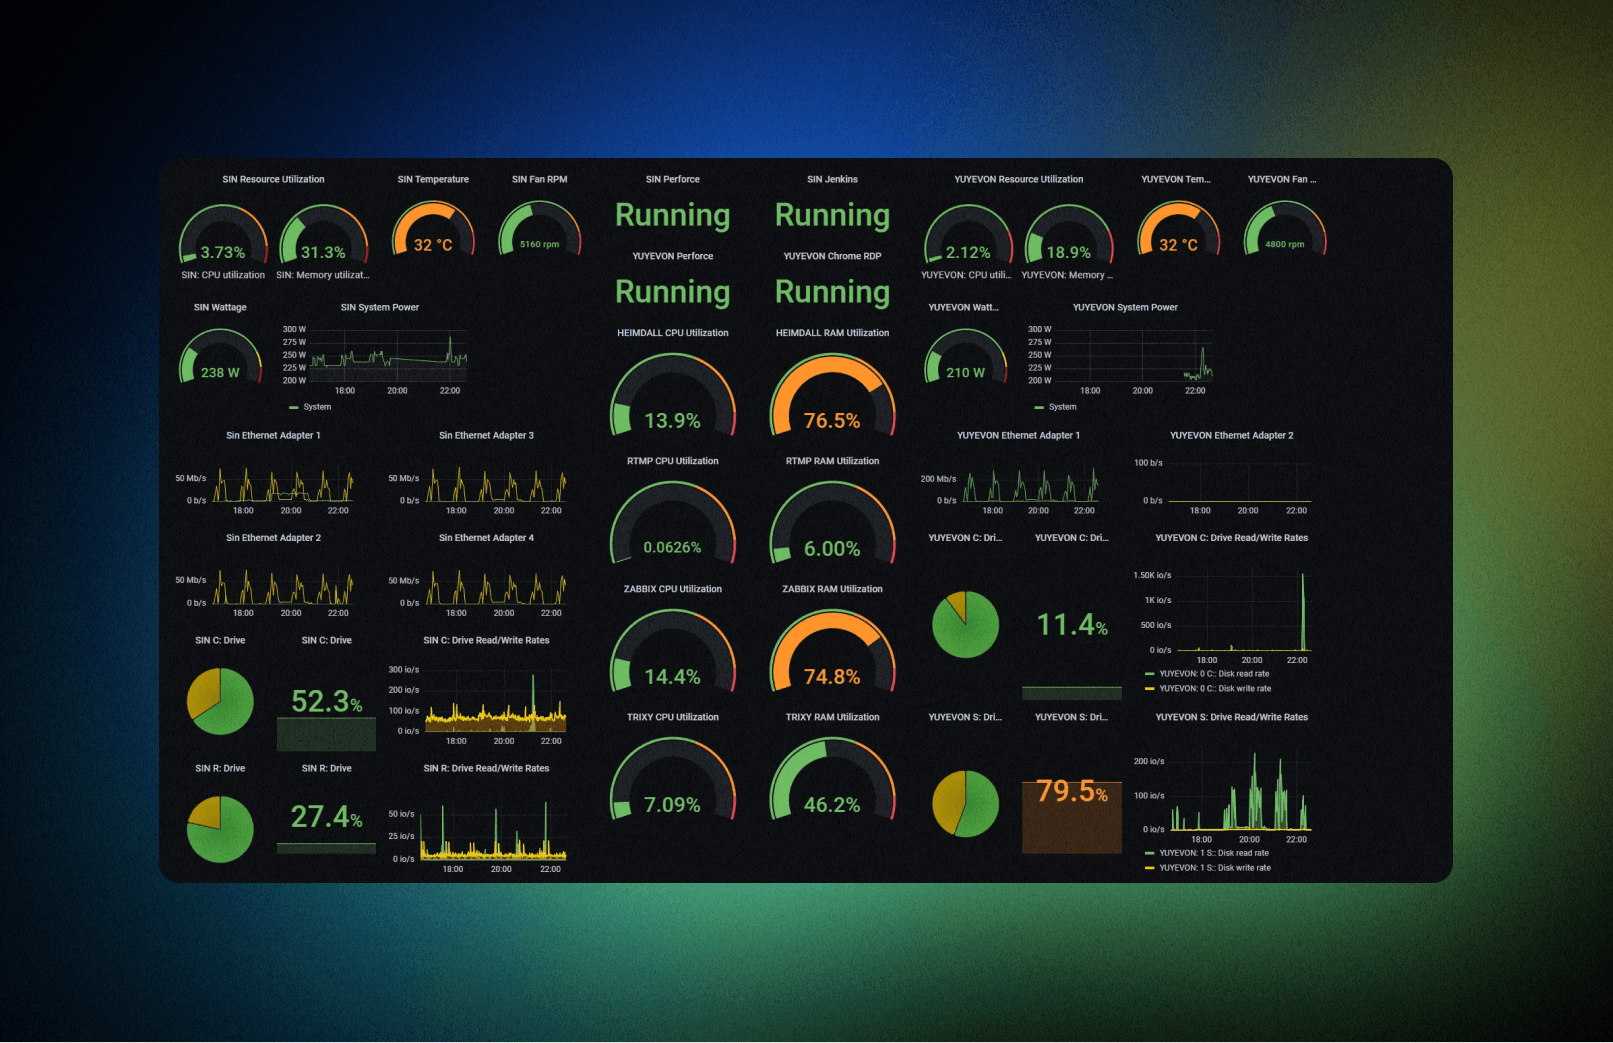This screenshot has width=1613, height=1043.
Task: Click the ZABBIX RAM gauge showing 74.8%
Action: click(832, 652)
